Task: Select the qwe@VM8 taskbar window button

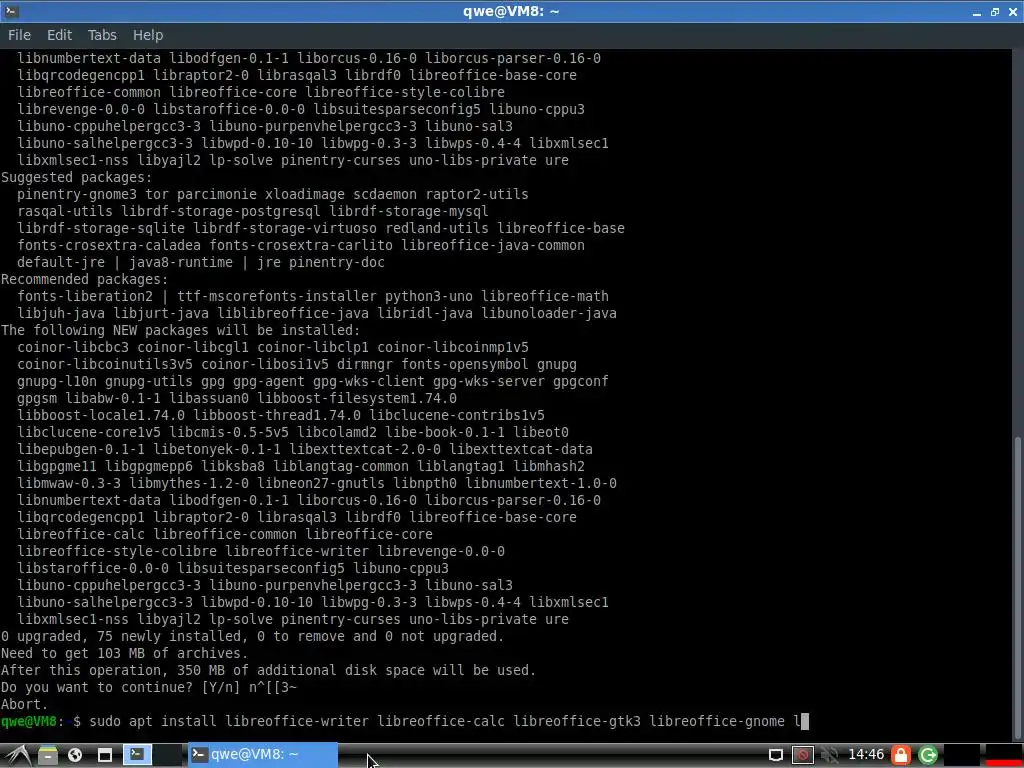Action: [263, 755]
